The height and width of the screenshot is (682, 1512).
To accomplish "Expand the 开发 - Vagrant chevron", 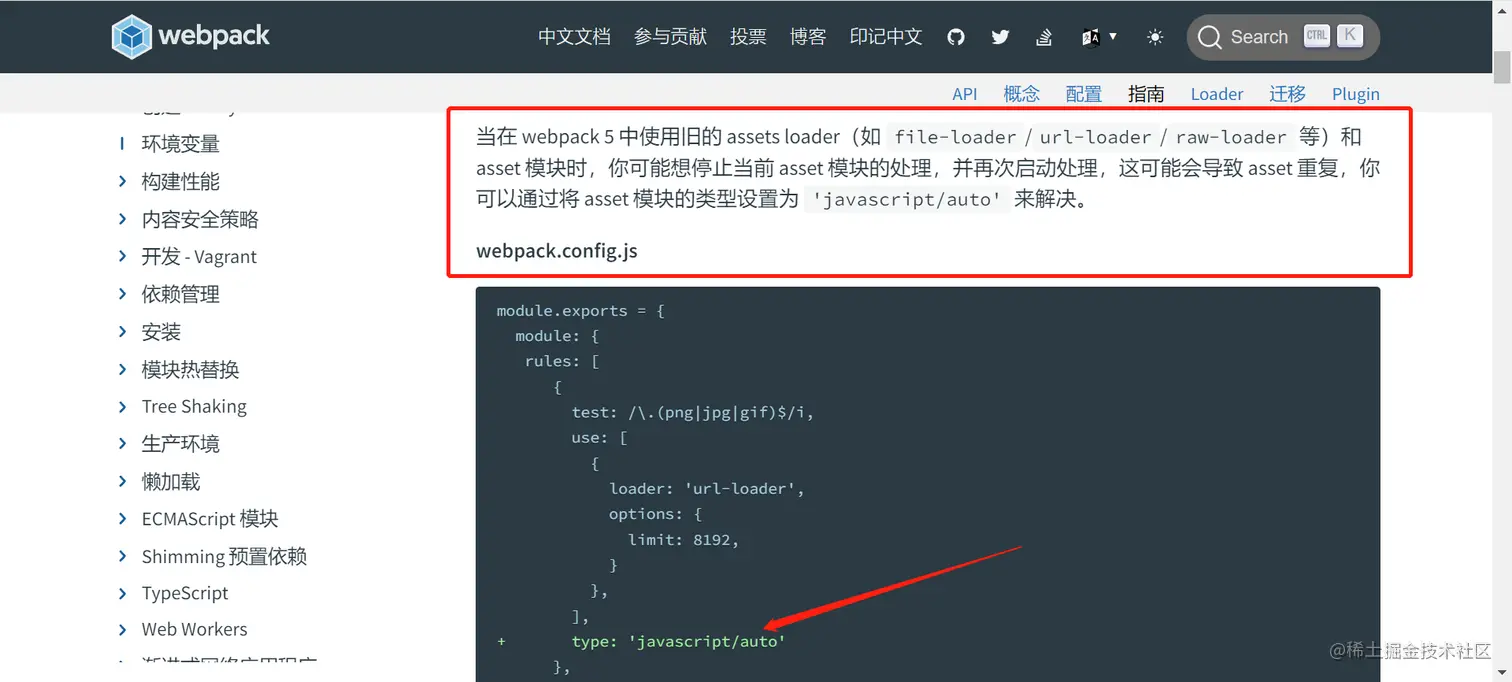I will [x=122, y=257].
